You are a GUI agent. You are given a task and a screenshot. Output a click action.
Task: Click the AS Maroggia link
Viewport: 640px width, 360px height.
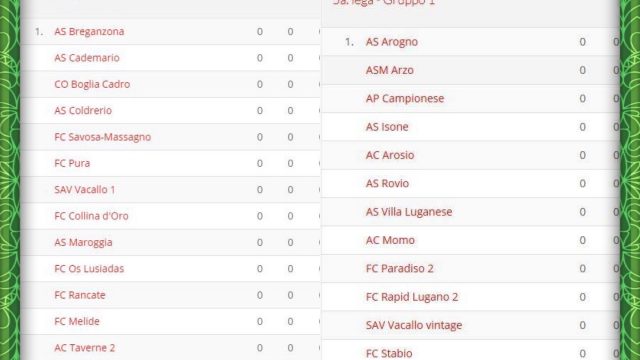tap(83, 242)
